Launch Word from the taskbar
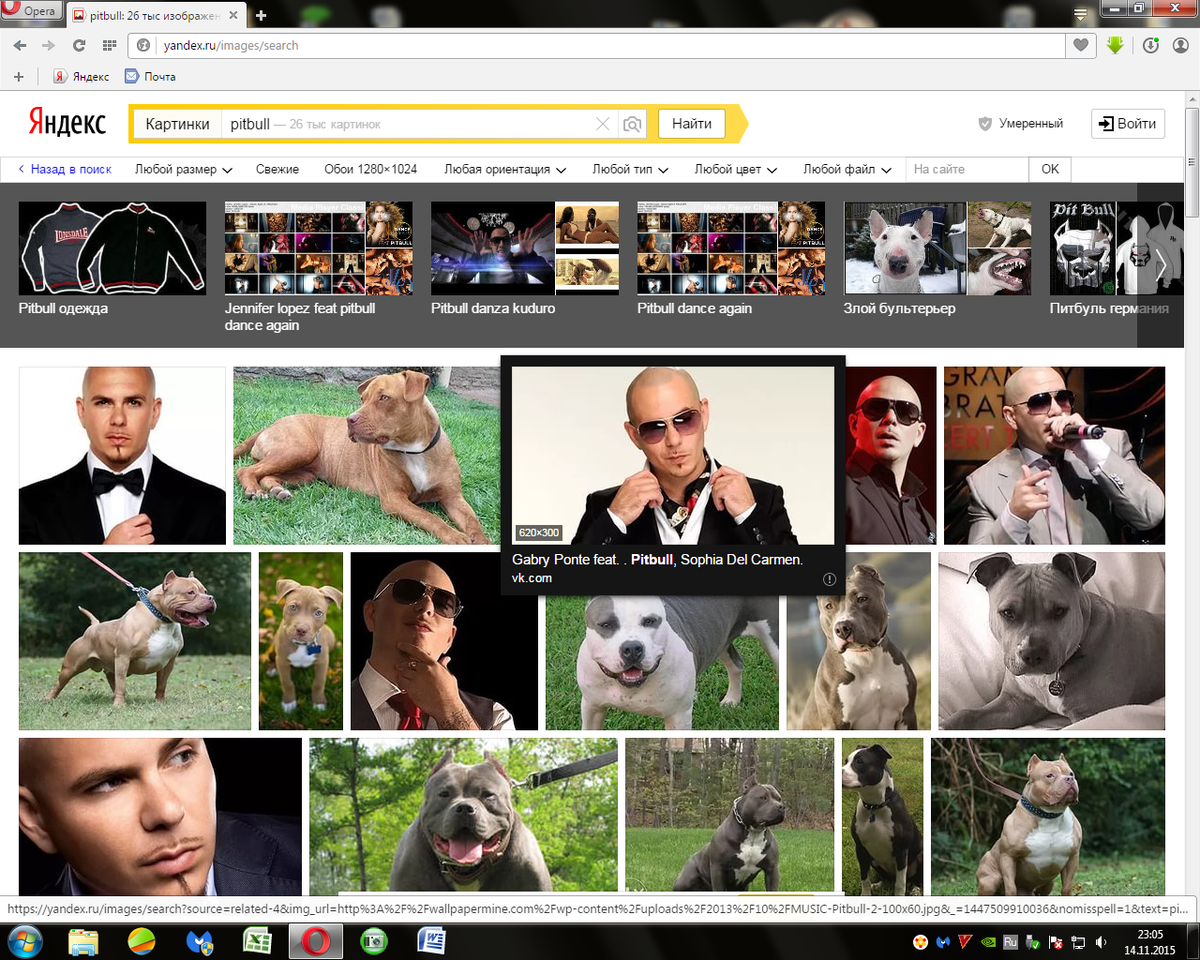This screenshot has width=1200, height=960. click(x=432, y=941)
